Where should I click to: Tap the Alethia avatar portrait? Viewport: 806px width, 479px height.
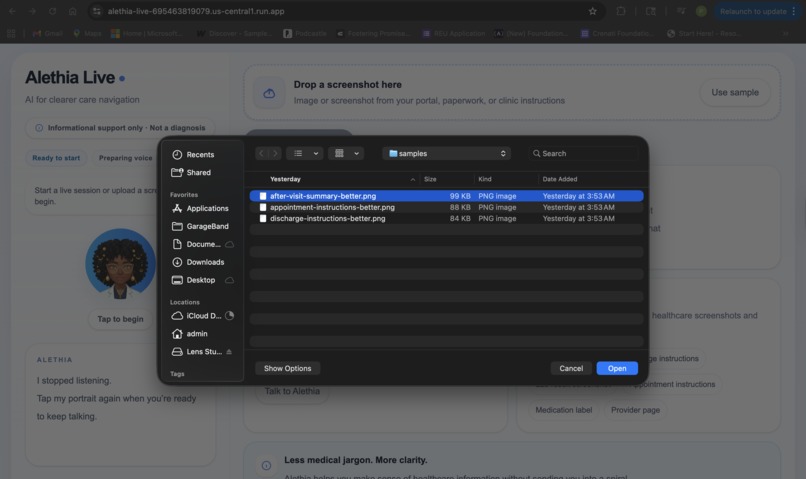(120, 264)
